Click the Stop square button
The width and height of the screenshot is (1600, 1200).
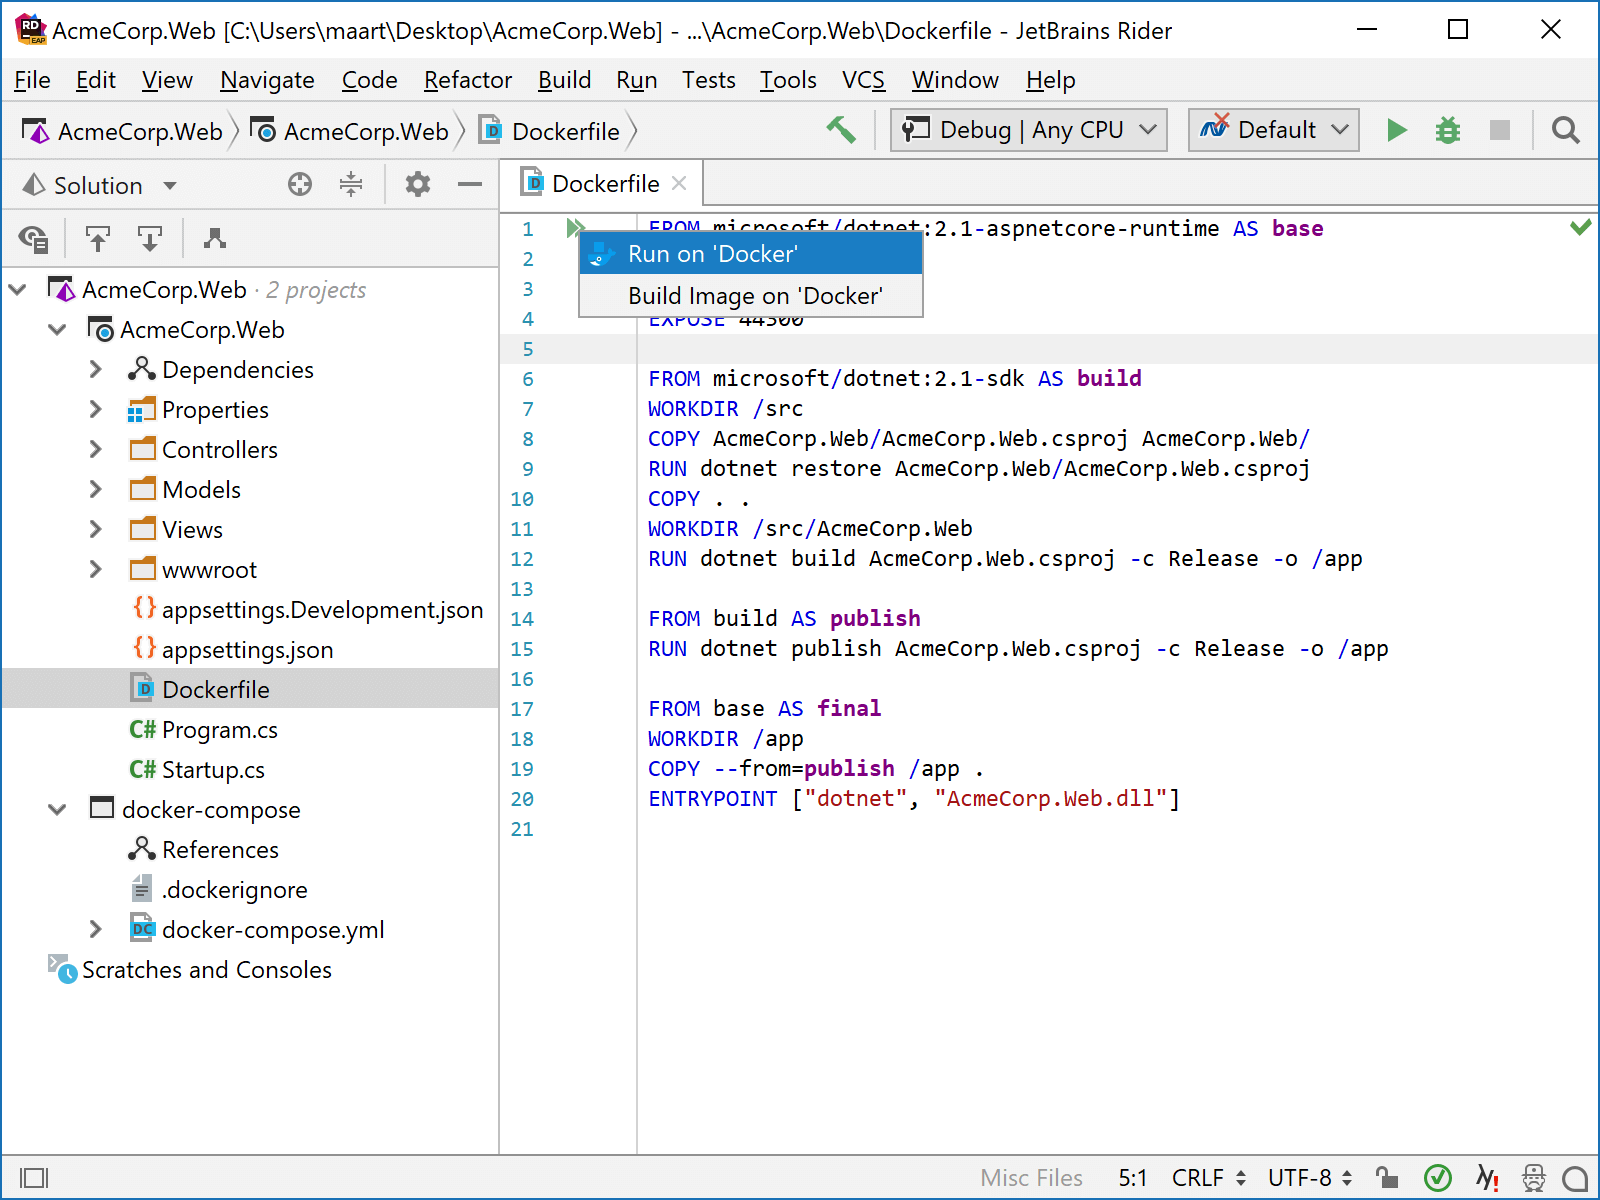[x=1500, y=130]
